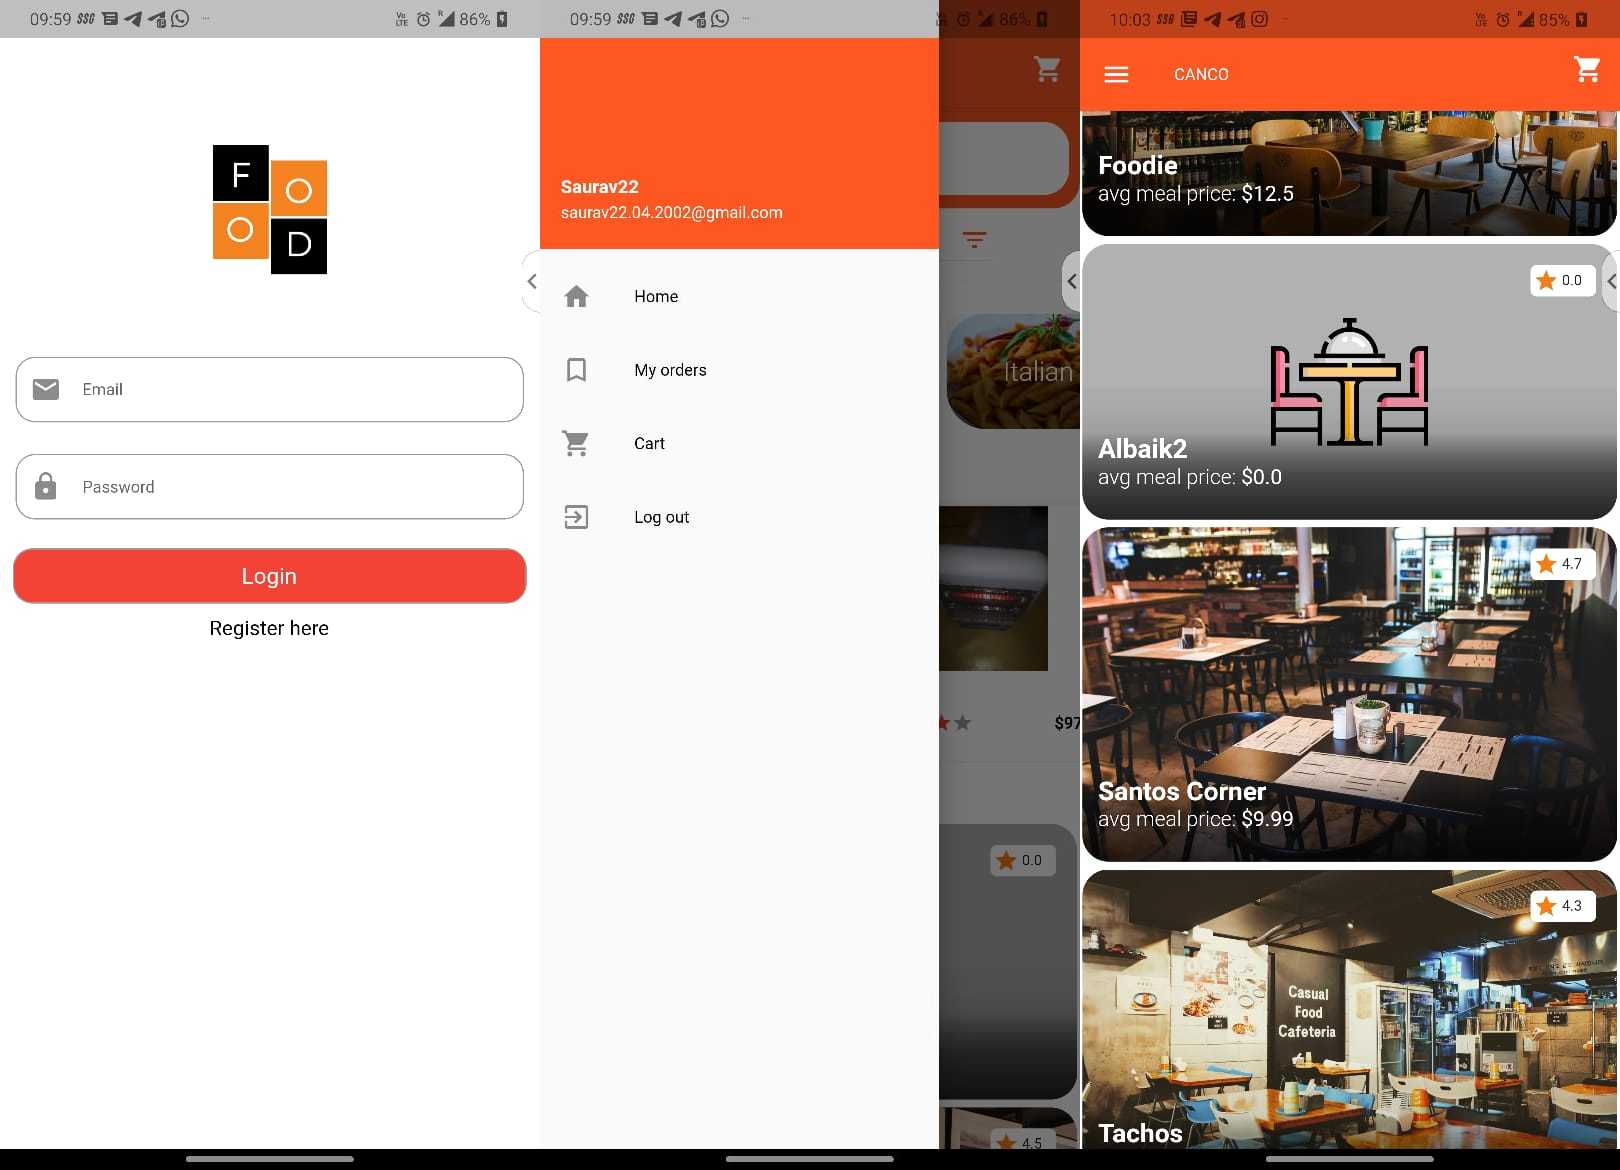Open the cart icon in CANCO header
The height and width of the screenshot is (1170, 1620).
[1587, 70]
